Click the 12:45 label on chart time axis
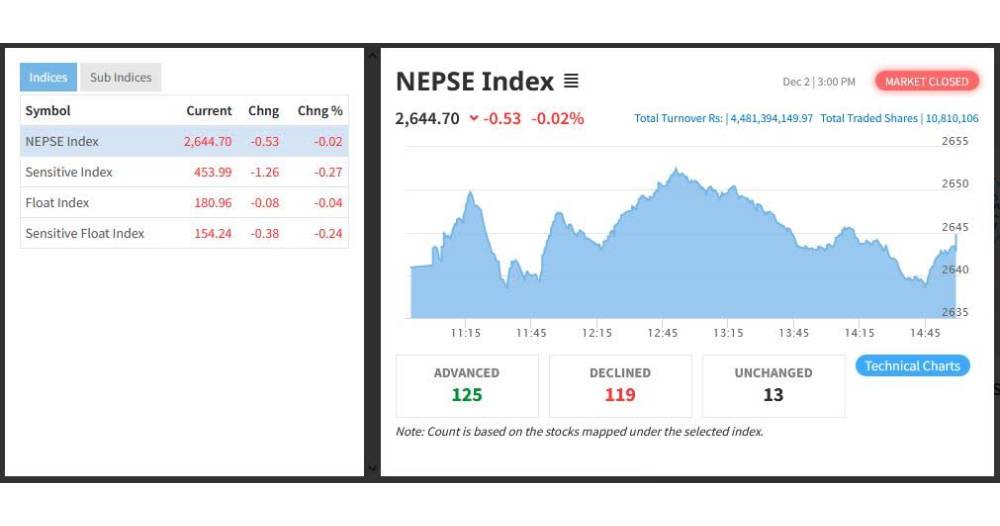Screen dimensions: 1000x526 662,333
